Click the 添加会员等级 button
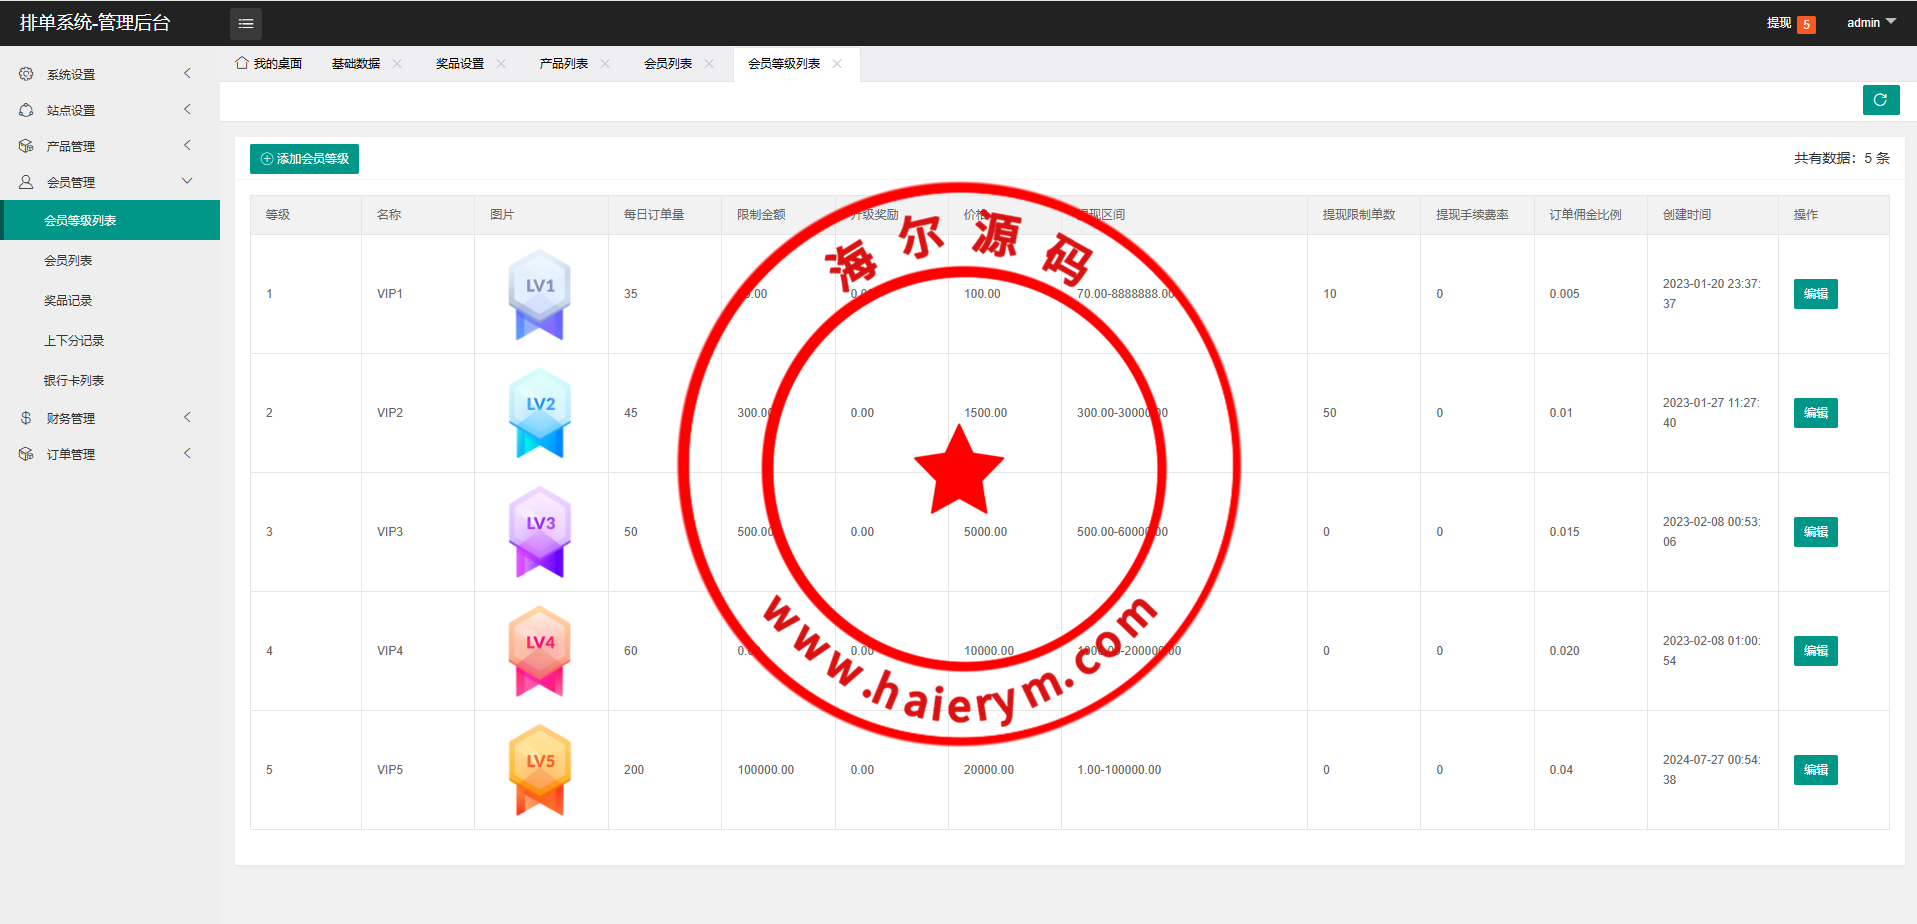The width and height of the screenshot is (1917, 924). click(x=304, y=159)
